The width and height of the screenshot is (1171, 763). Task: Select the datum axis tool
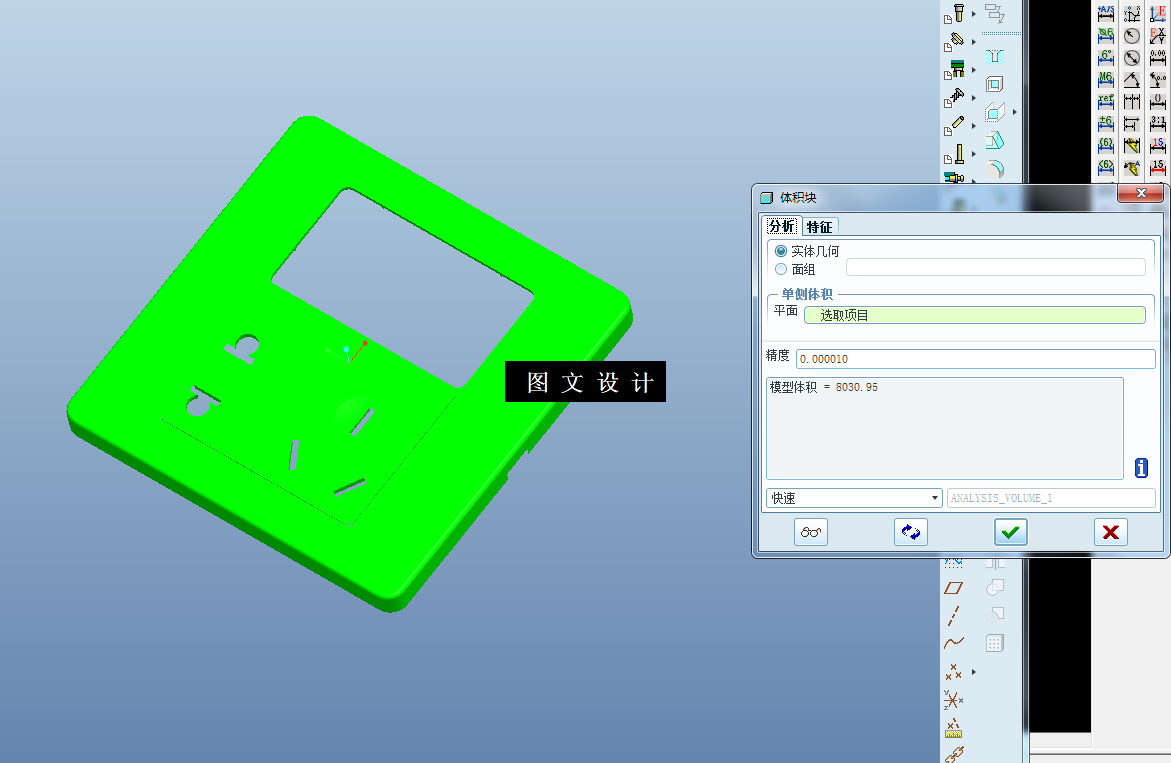pos(954,616)
